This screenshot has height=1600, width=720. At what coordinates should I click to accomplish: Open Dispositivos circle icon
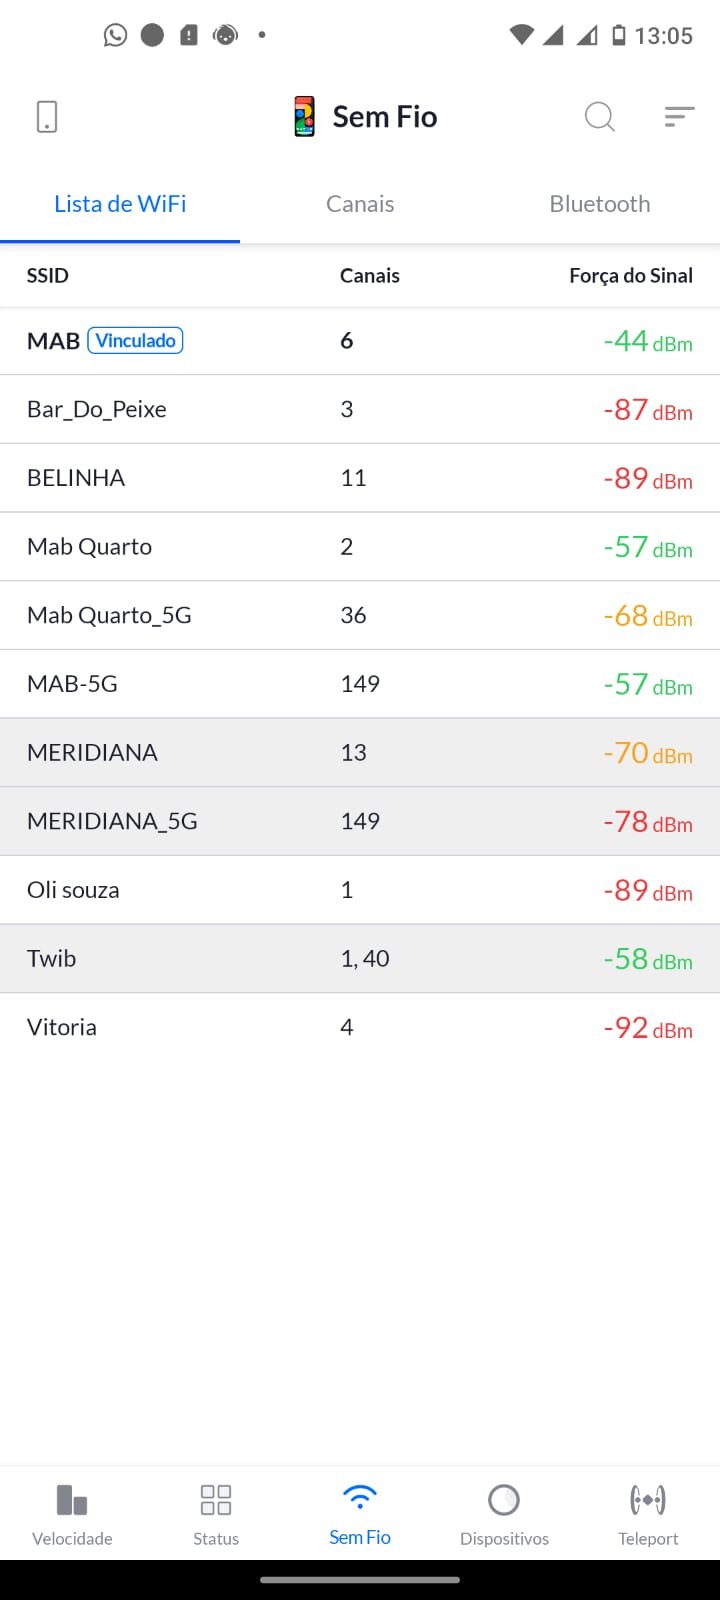tap(504, 1514)
